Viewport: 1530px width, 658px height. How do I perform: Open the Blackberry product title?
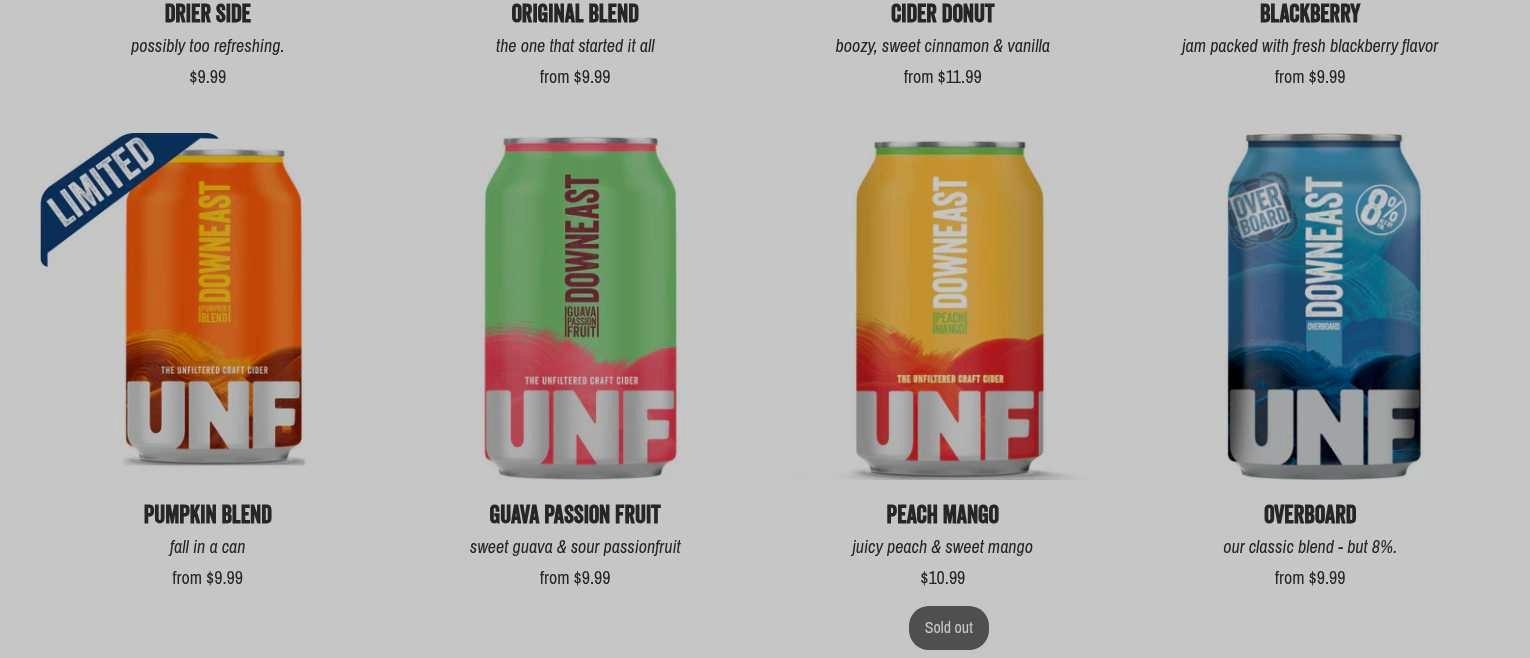(x=1310, y=14)
